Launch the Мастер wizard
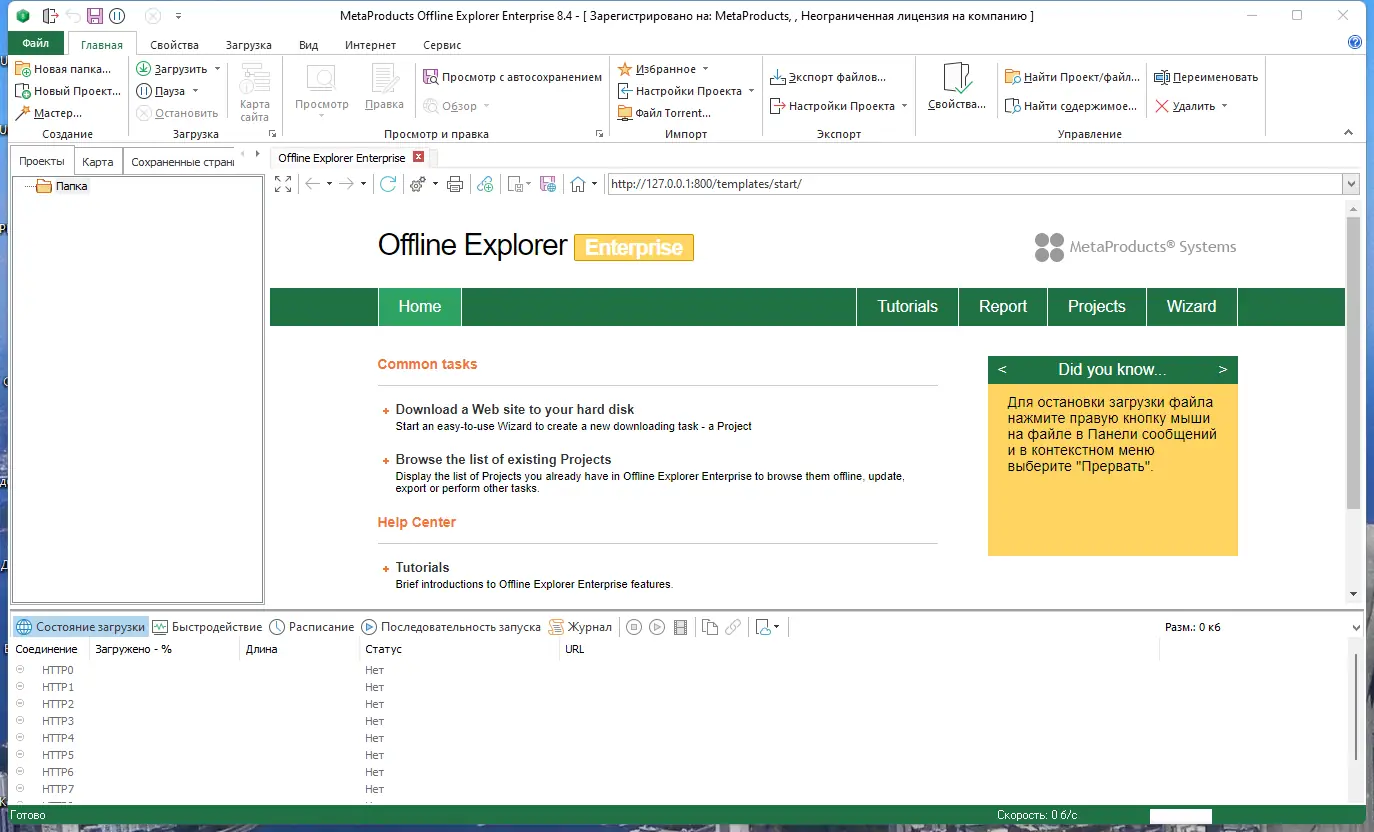 click(x=49, y=113)
